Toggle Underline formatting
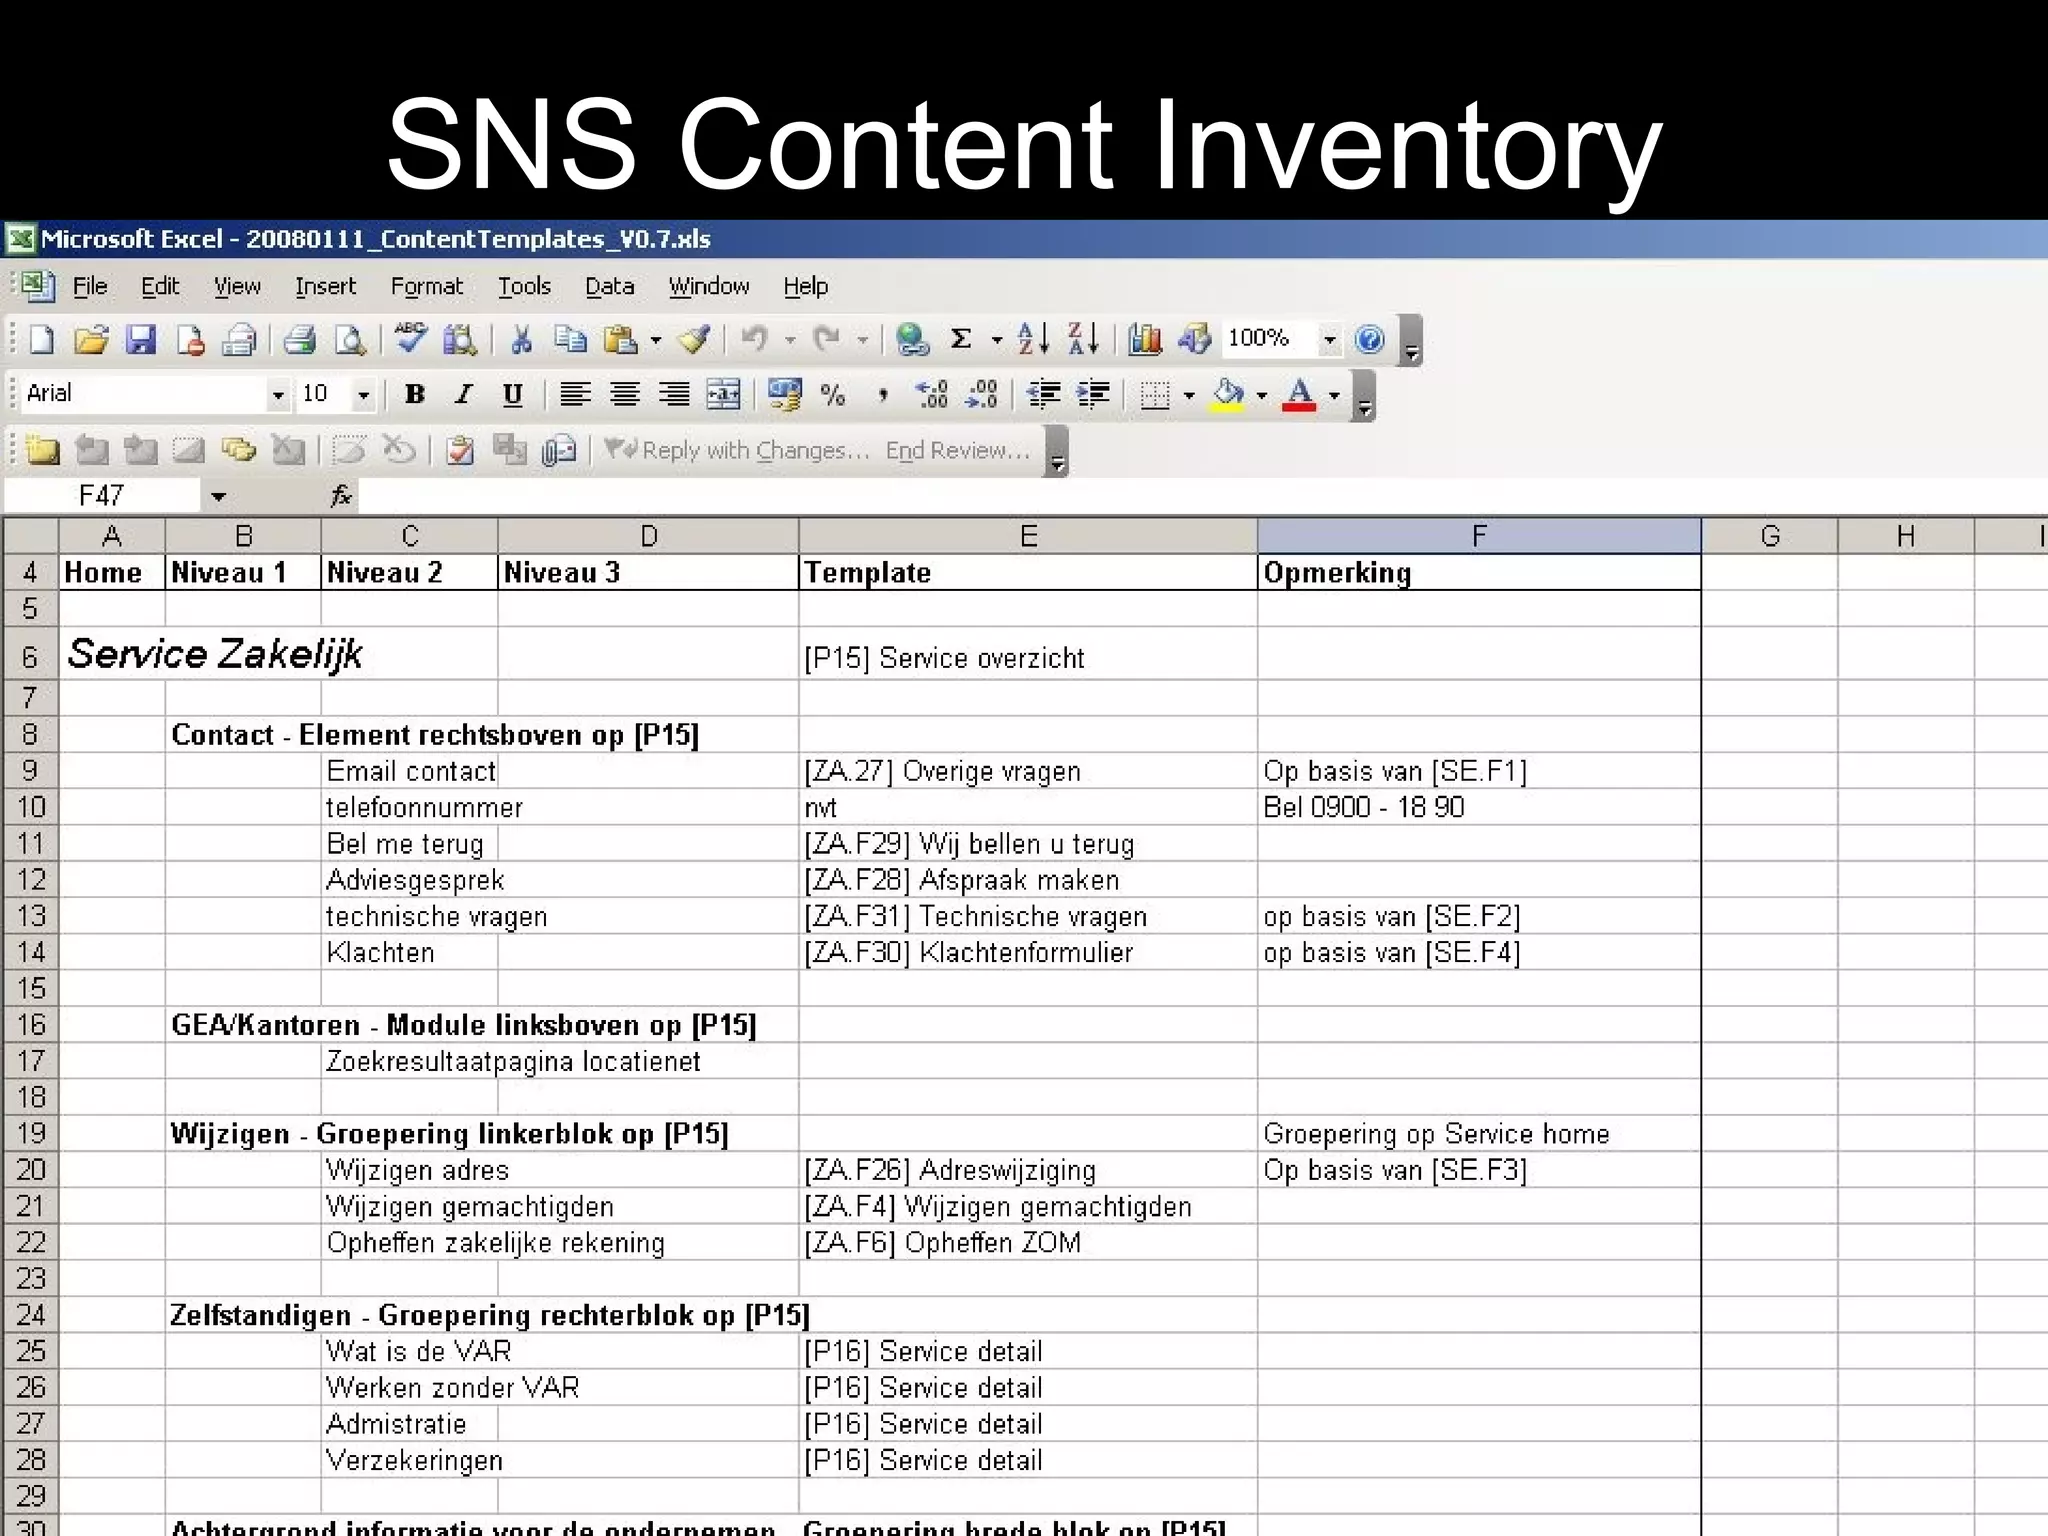2048x1536 pixels. (x=513, y=395)
